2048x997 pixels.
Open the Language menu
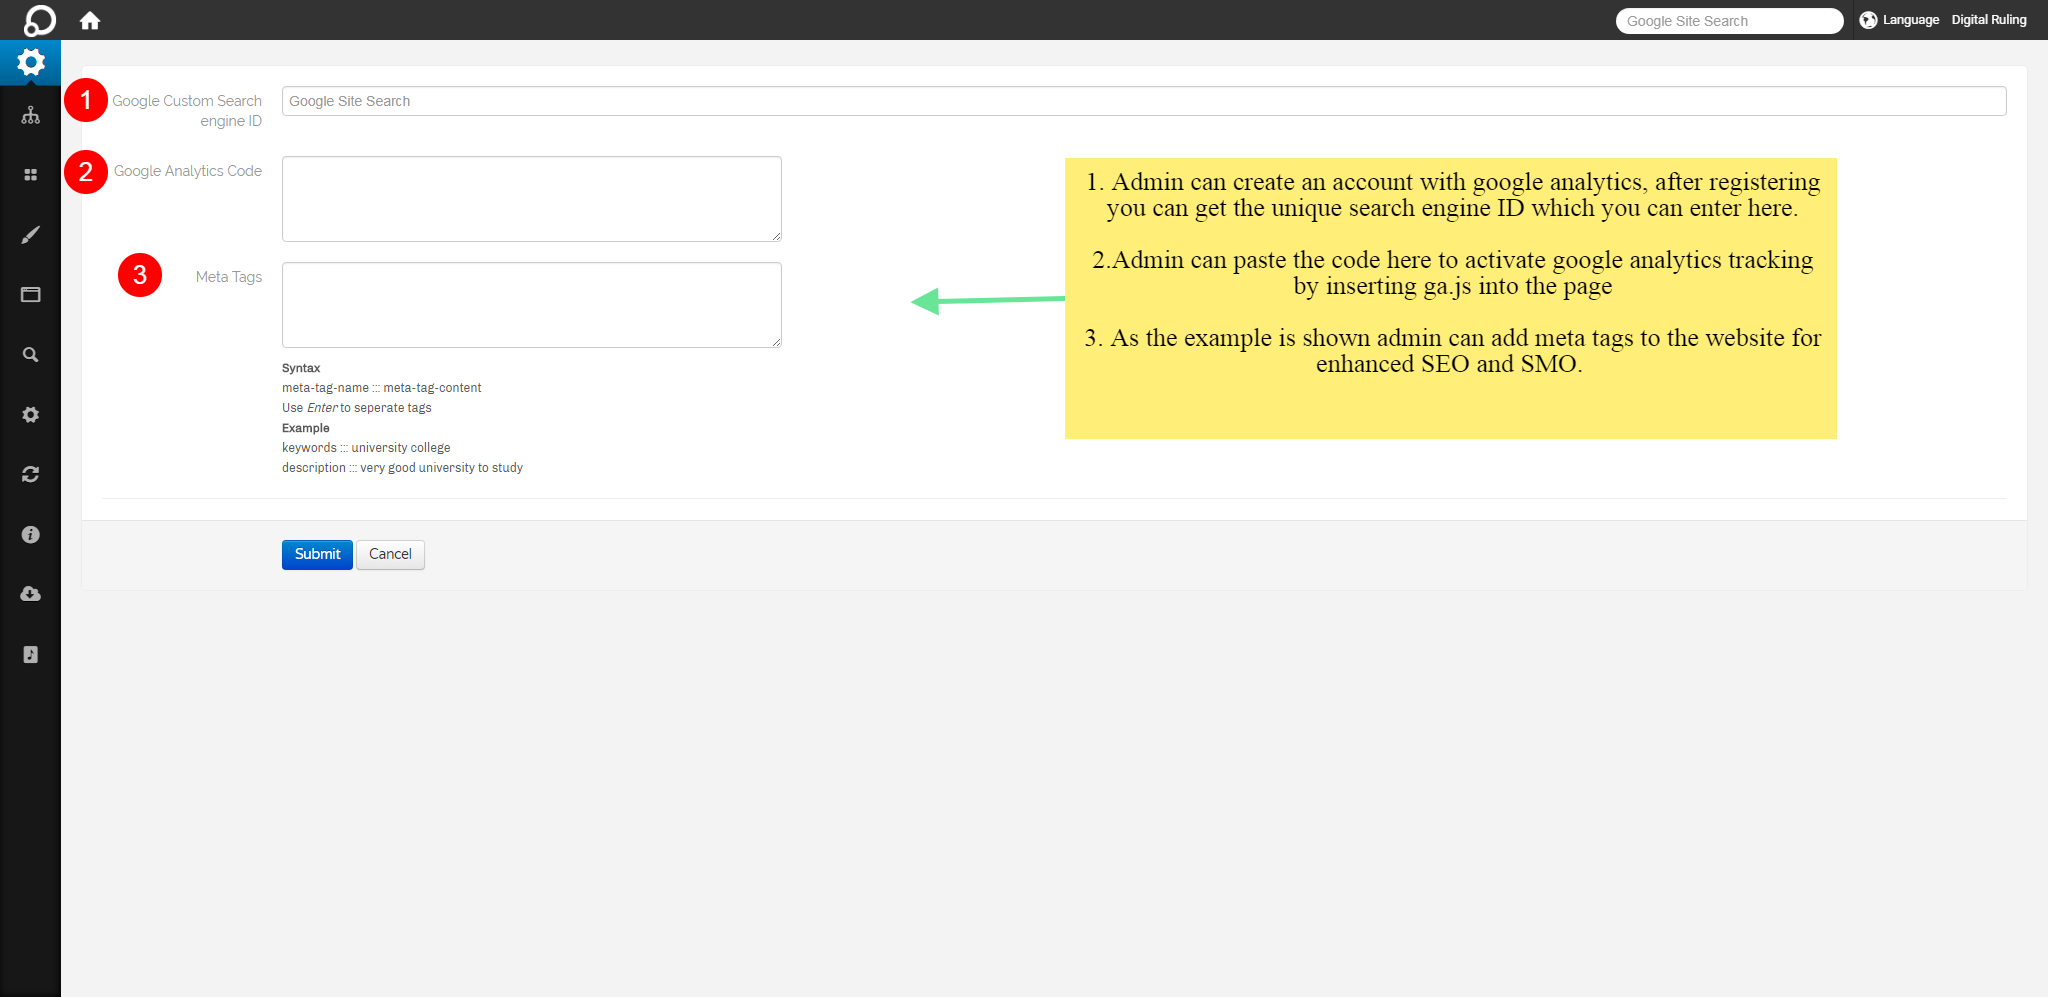pos(1899,20)
